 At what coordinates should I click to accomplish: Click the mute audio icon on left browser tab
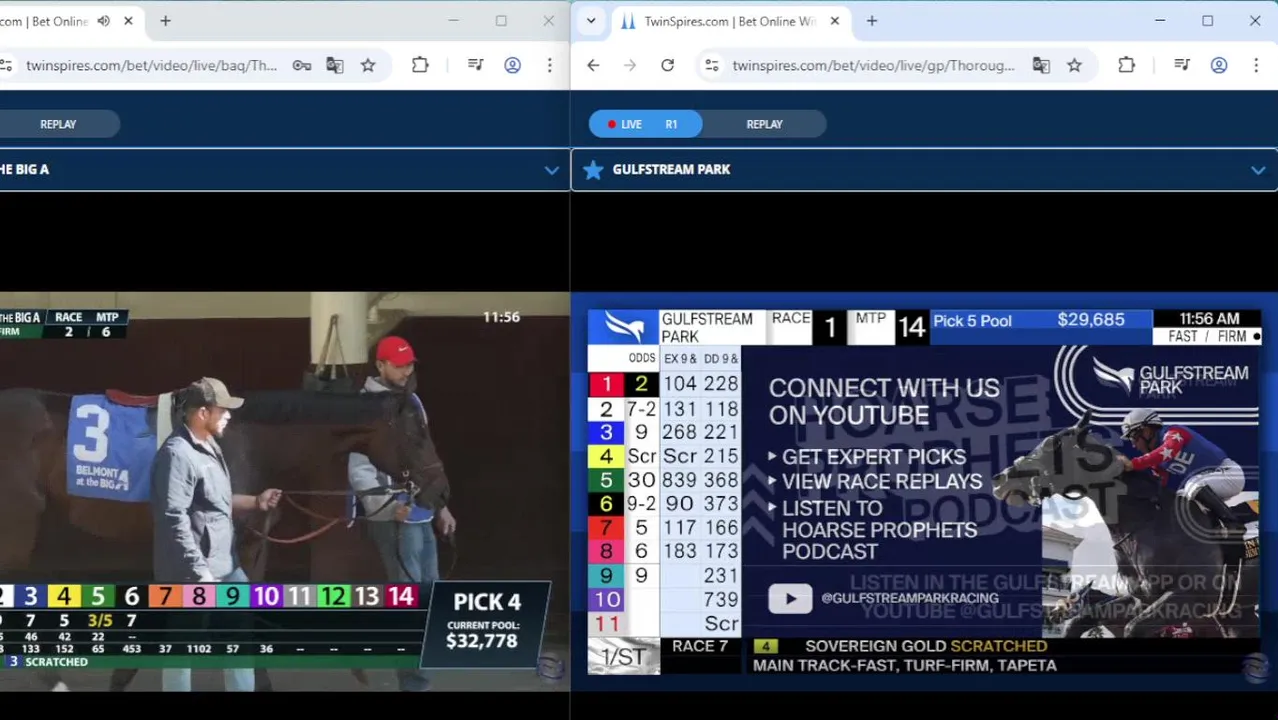point(103,21)
